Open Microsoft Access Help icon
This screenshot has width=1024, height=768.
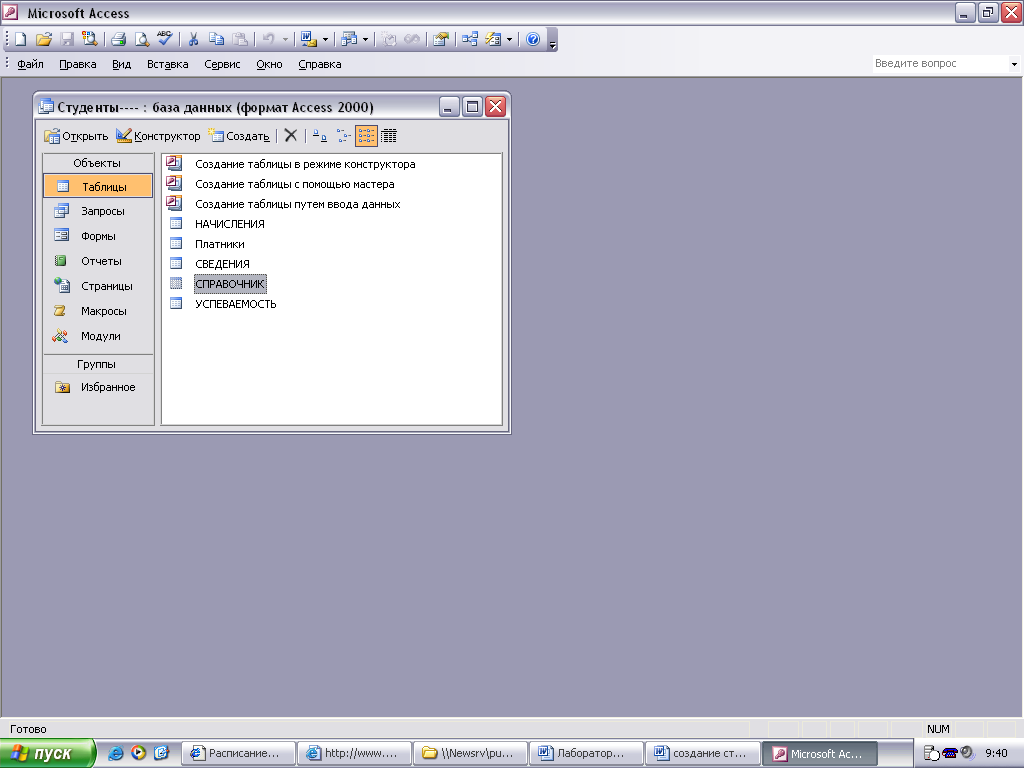(x=533, y=39)
